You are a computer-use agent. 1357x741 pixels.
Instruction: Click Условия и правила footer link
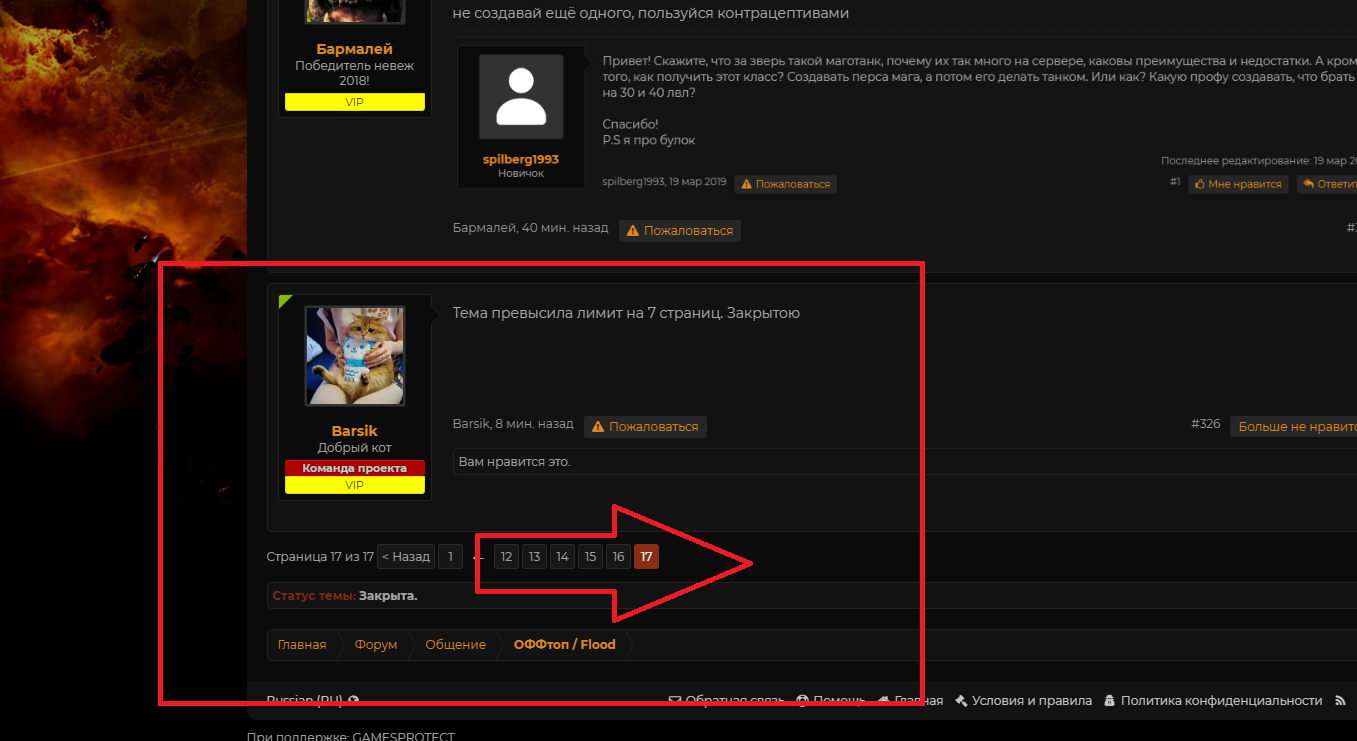[1023, 701]
